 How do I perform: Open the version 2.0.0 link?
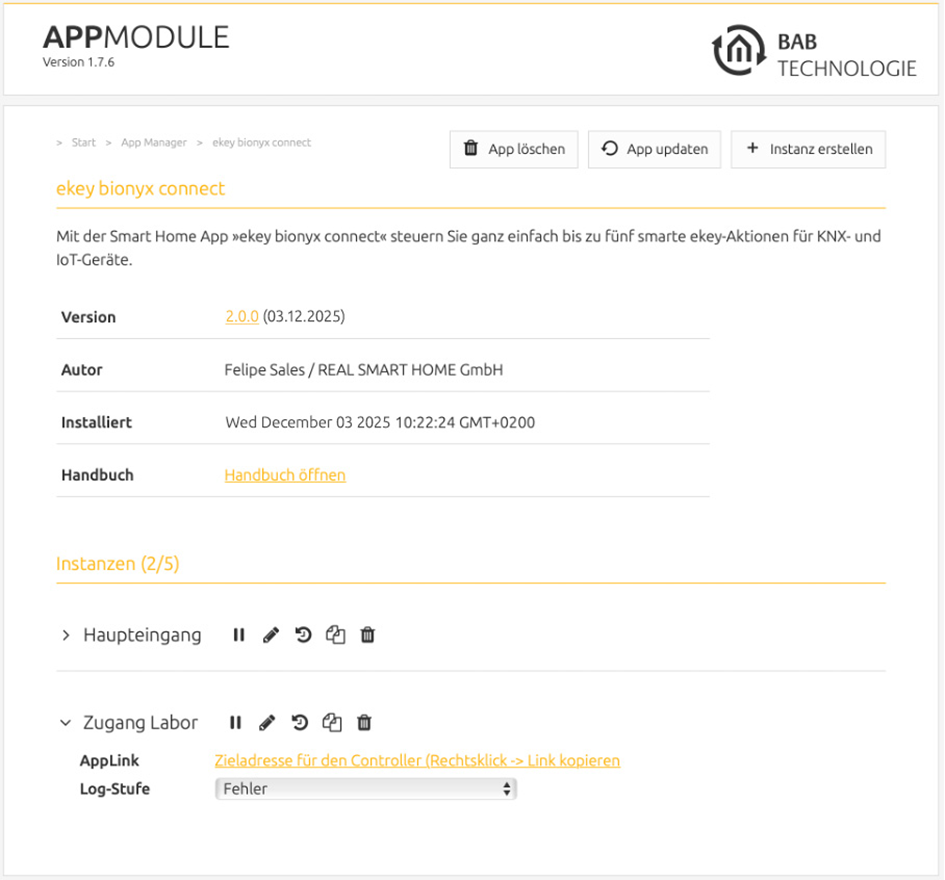click(242, 316)
